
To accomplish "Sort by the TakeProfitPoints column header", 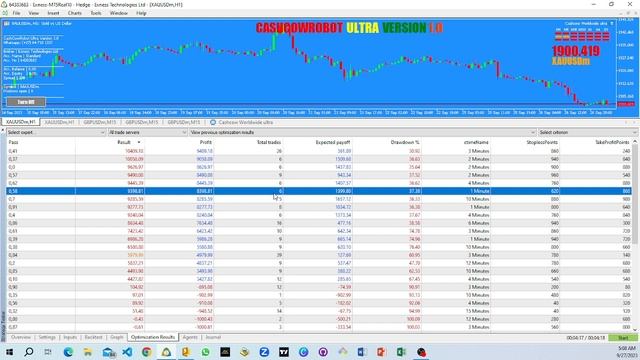I will (596, 142).
